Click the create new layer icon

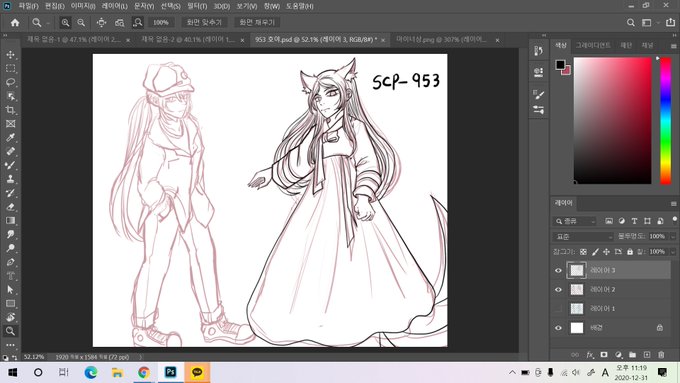point(647,355)
